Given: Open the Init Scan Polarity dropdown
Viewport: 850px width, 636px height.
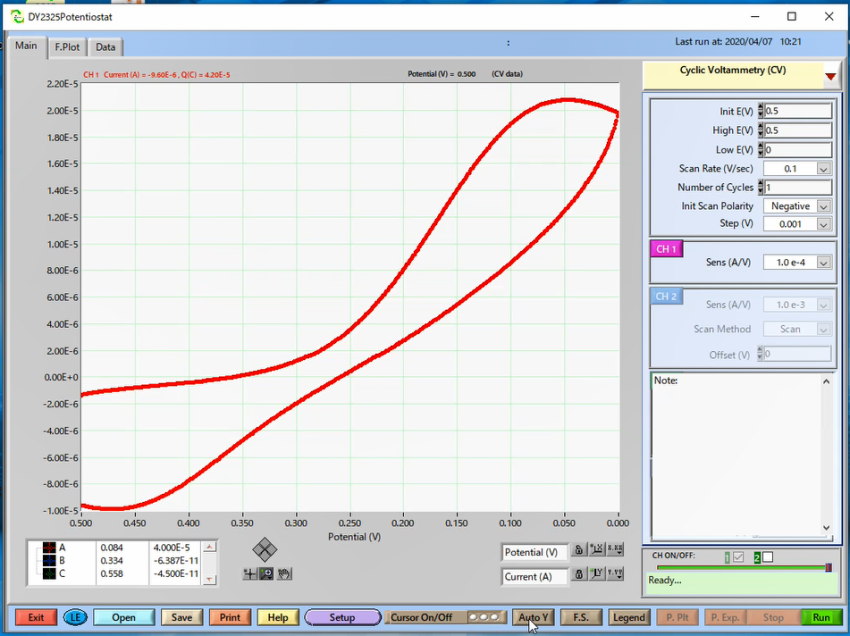Looking at the screenshot, I should click(823, 206).
